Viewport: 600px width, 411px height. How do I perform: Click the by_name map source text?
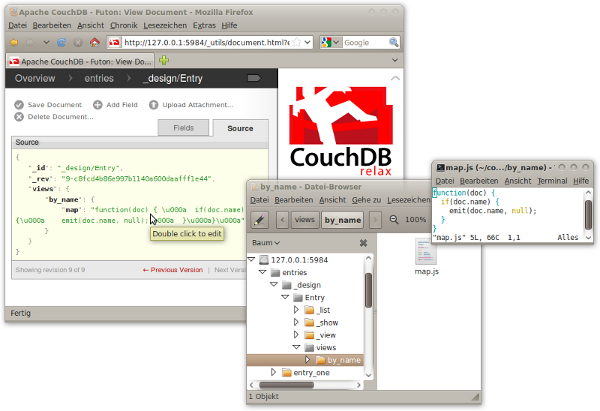click(130, 215)
